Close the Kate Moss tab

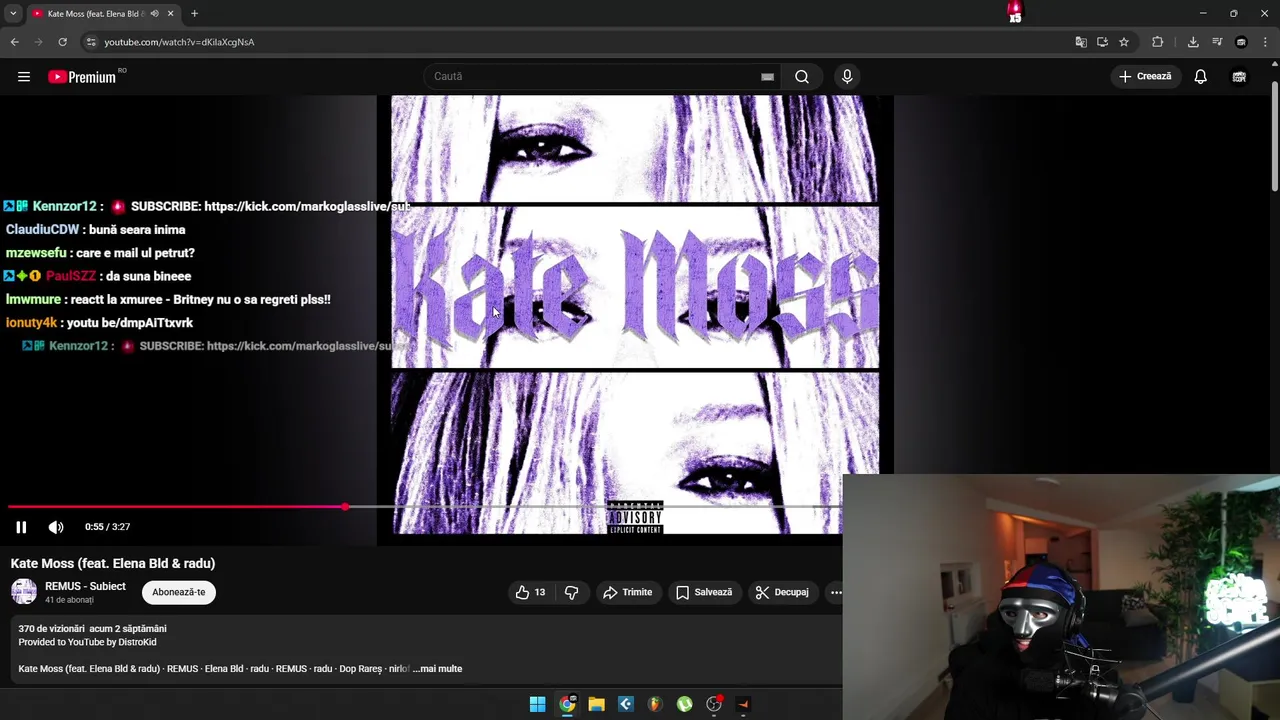click(170, 14)
